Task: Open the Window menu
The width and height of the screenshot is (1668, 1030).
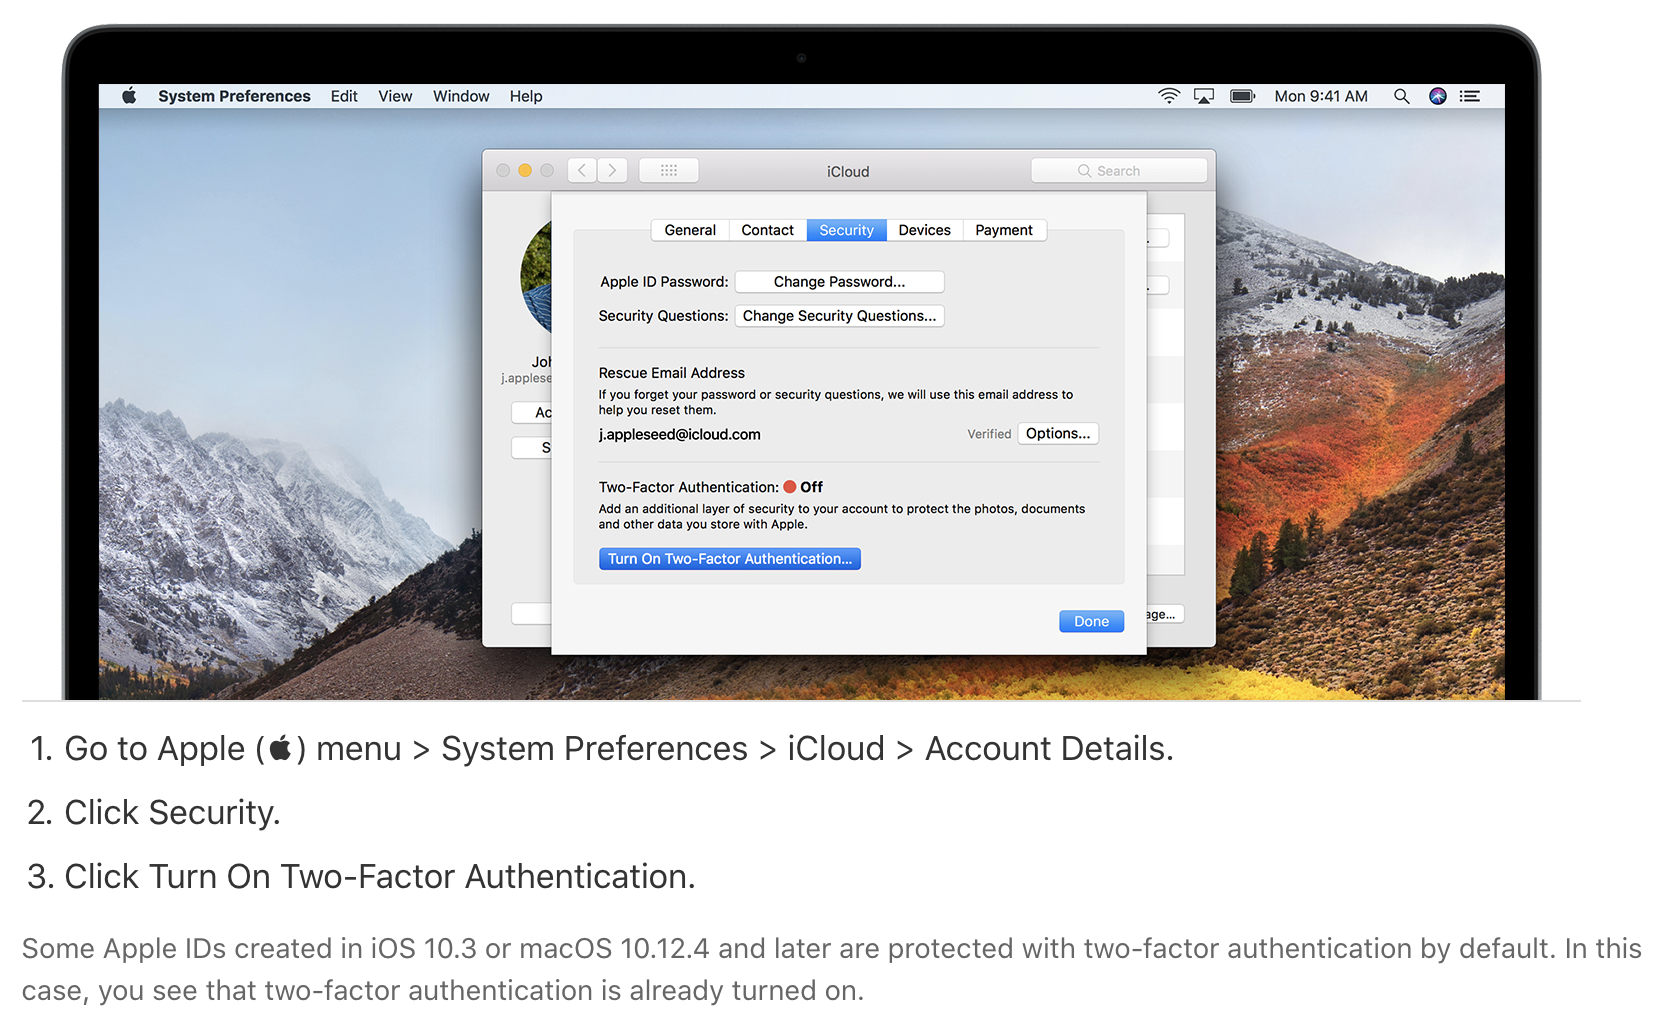Action: pos(461,96)
